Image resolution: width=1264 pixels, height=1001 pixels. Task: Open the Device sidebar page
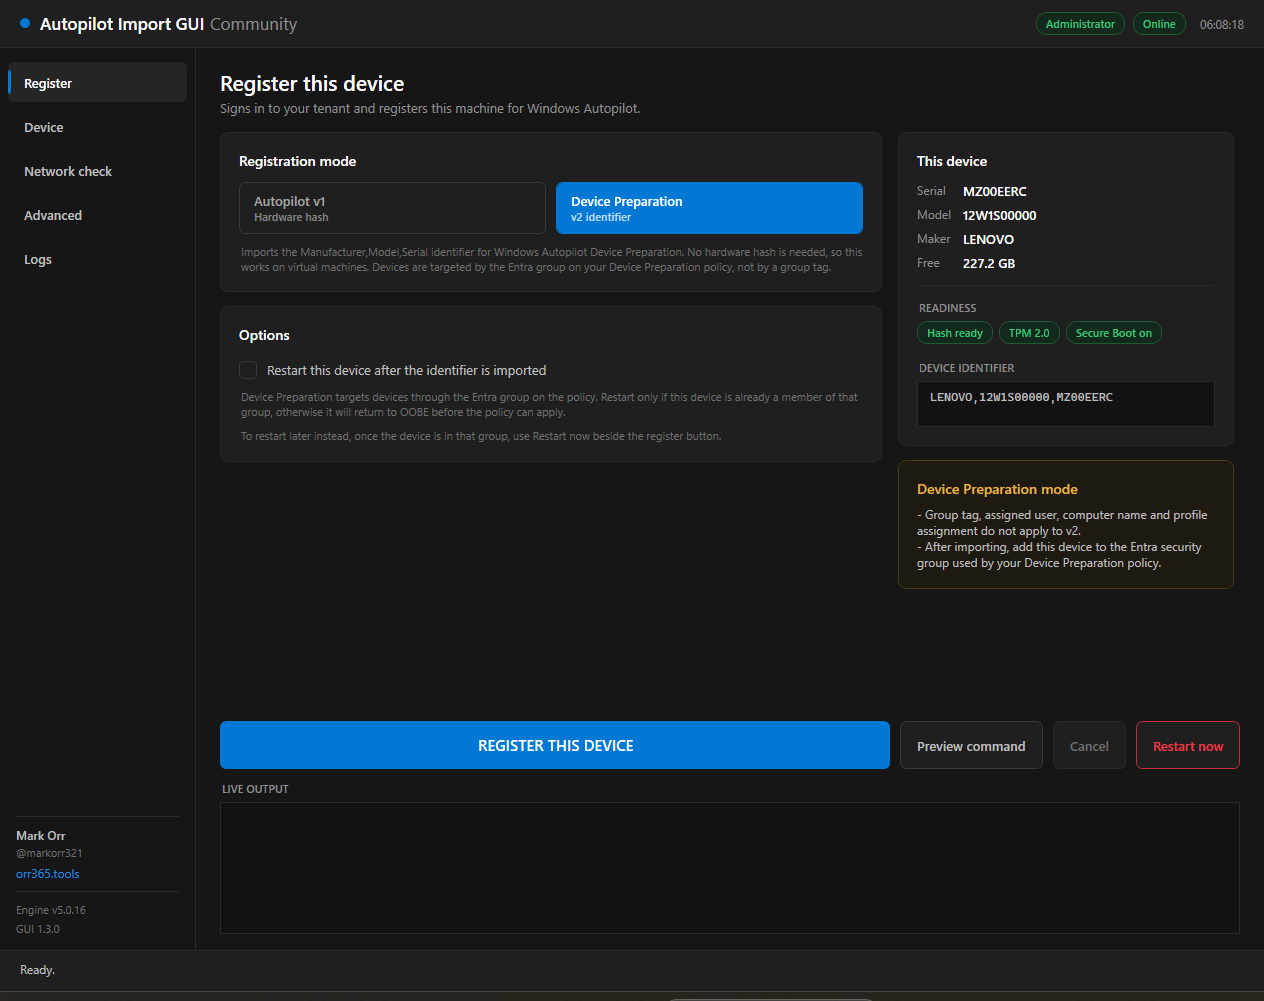97,127
